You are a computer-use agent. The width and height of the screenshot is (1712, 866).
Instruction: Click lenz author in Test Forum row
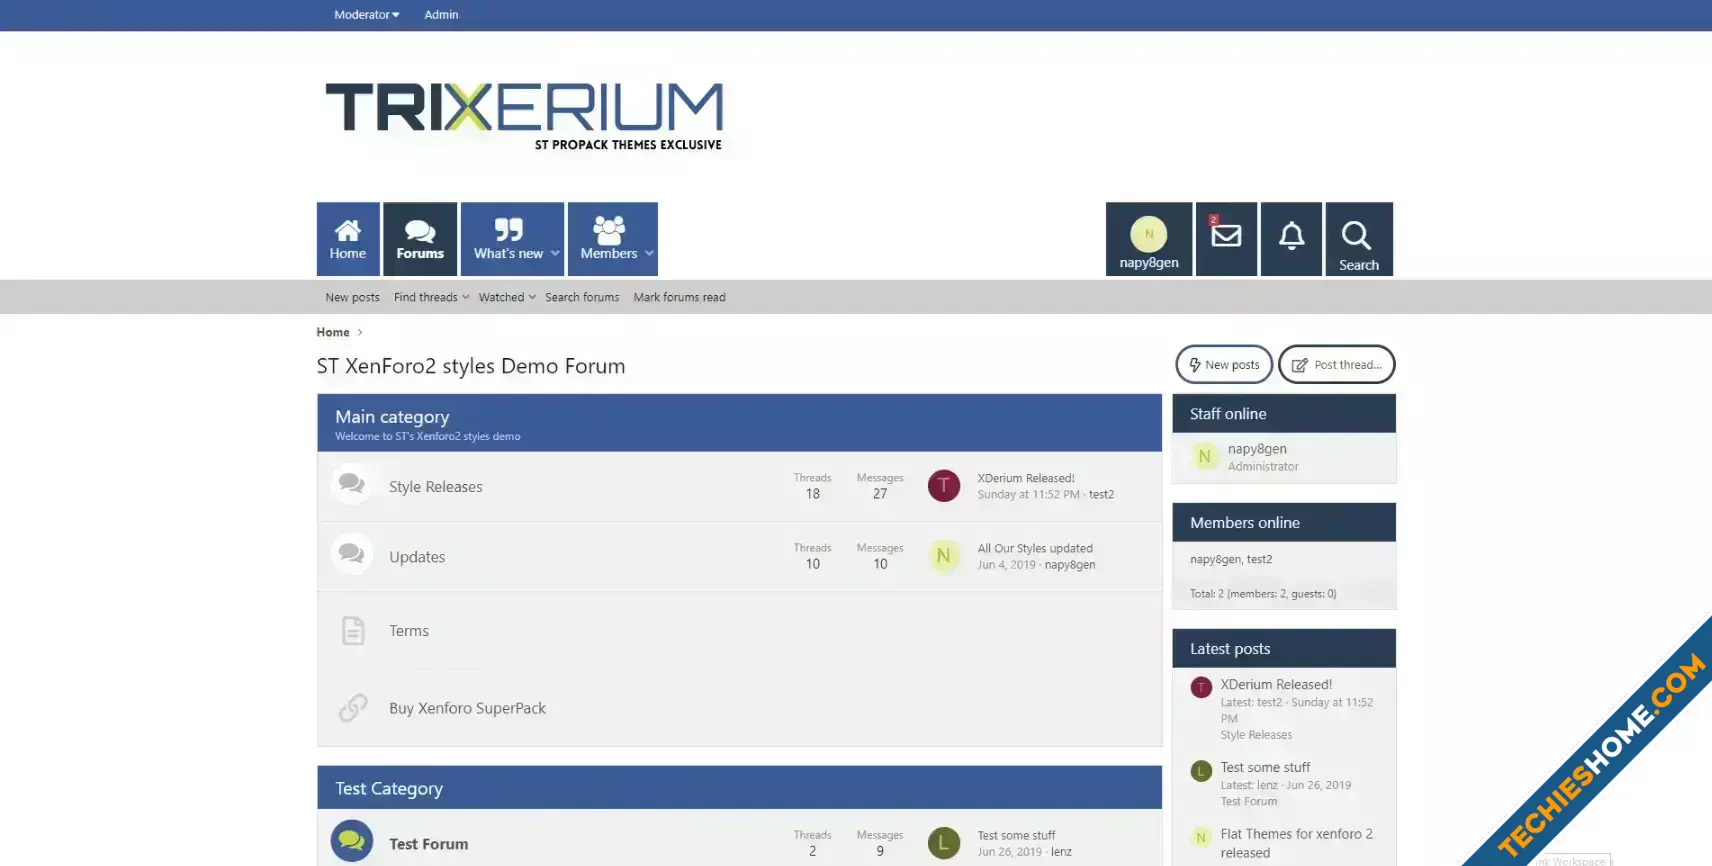1061,851
